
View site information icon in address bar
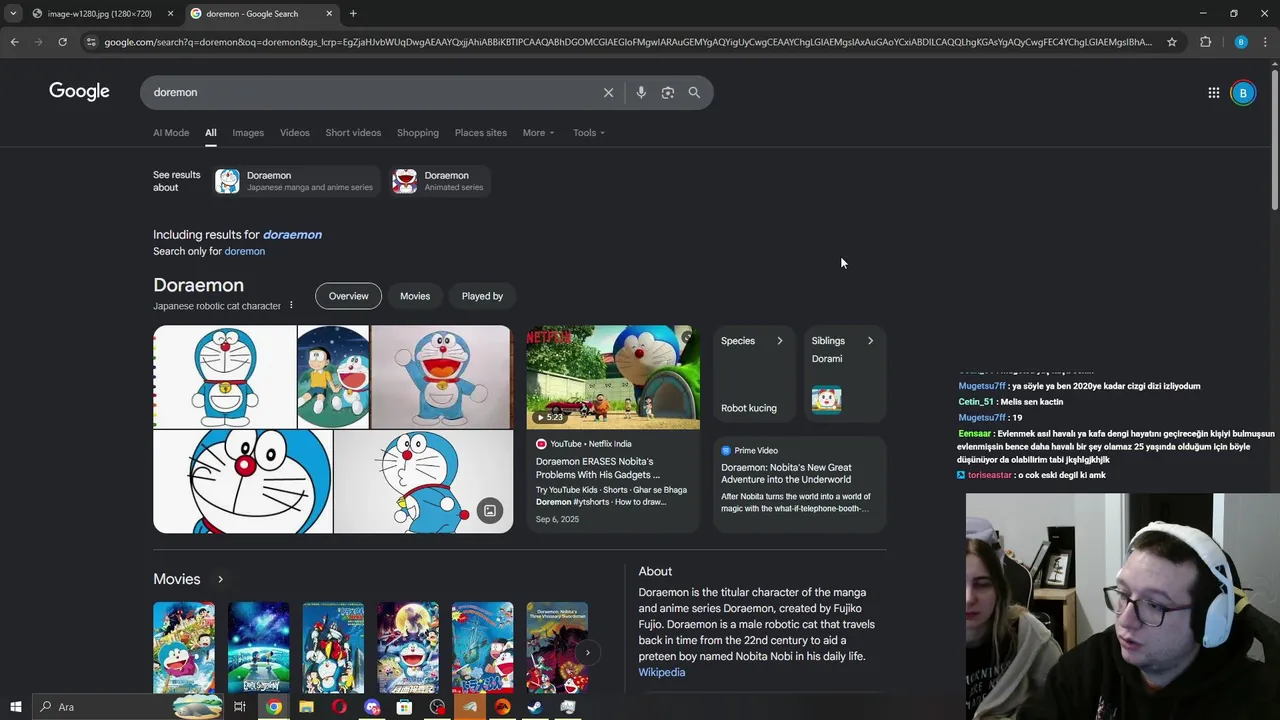[91, 42]
